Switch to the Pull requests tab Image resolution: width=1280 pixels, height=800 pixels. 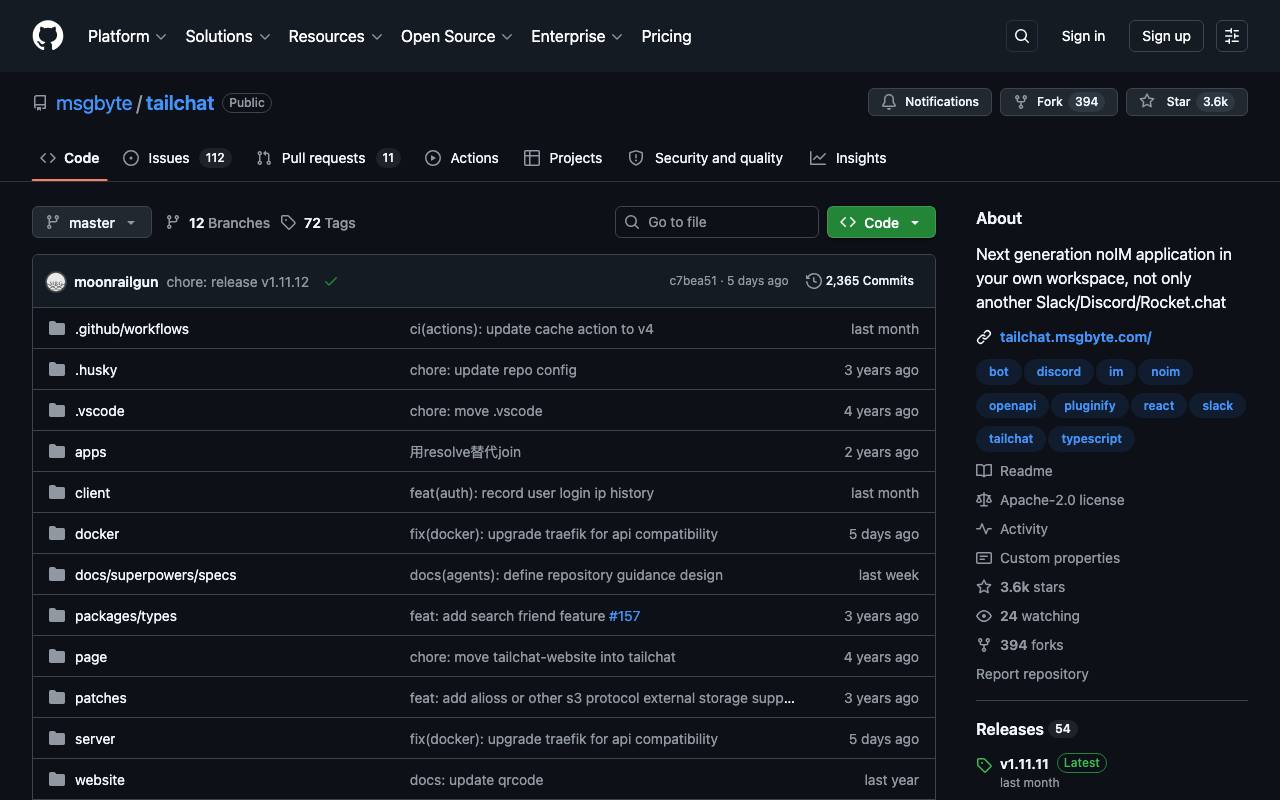pos(328,158)
